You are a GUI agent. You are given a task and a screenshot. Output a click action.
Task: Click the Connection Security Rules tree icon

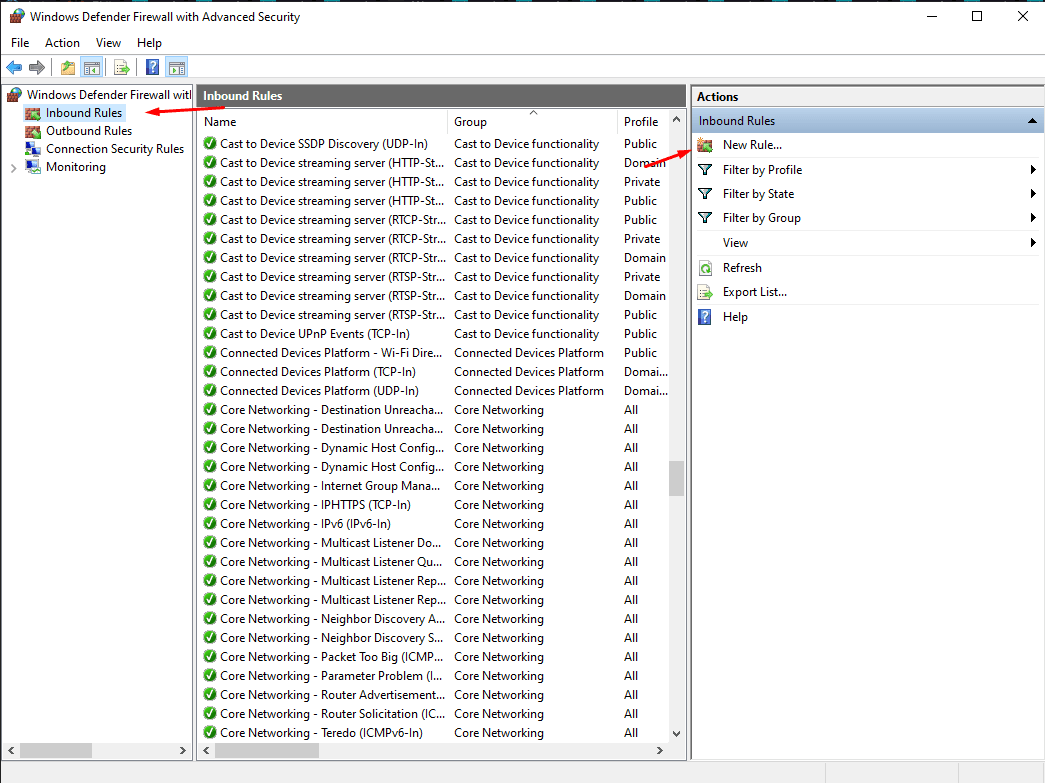tap(33, 149)
